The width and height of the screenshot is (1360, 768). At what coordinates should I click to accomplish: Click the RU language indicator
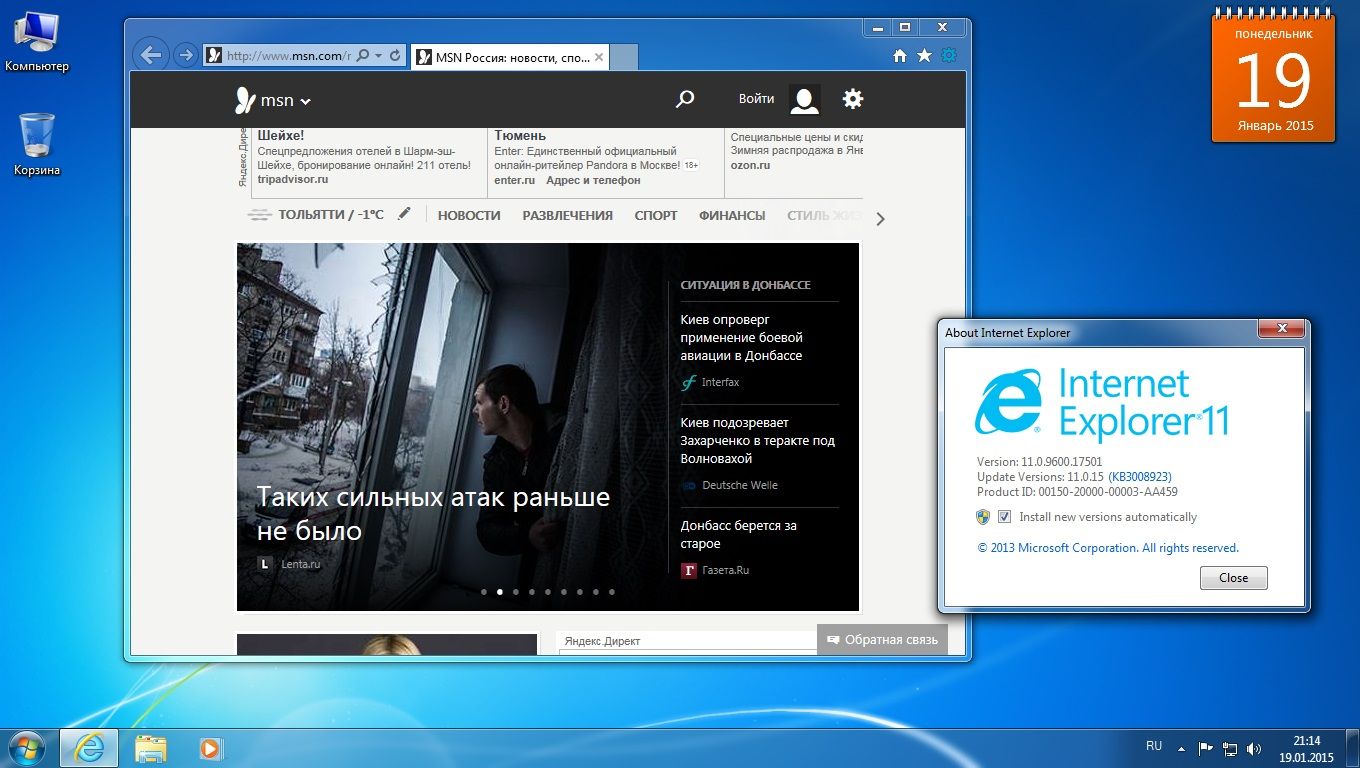(1154, 746)
